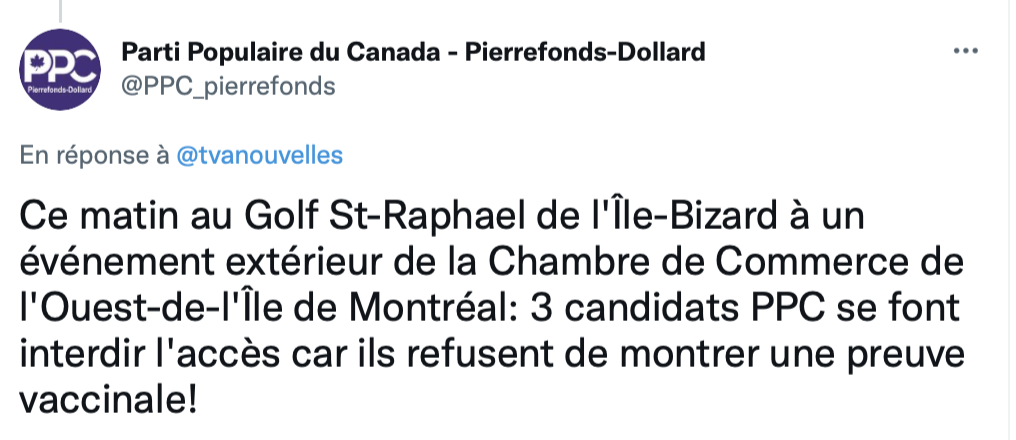The height and width of the screenshot is (440, 1016).
Task: Click '3 candidats PPC' in the tweet
Action: (x=677, y=308)
